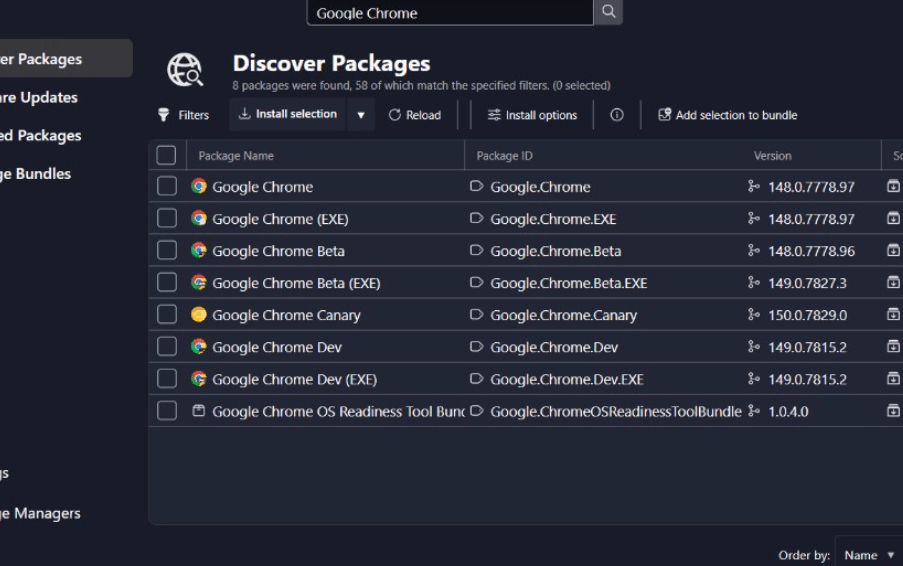Click the package details info icon

coord(616,115)
